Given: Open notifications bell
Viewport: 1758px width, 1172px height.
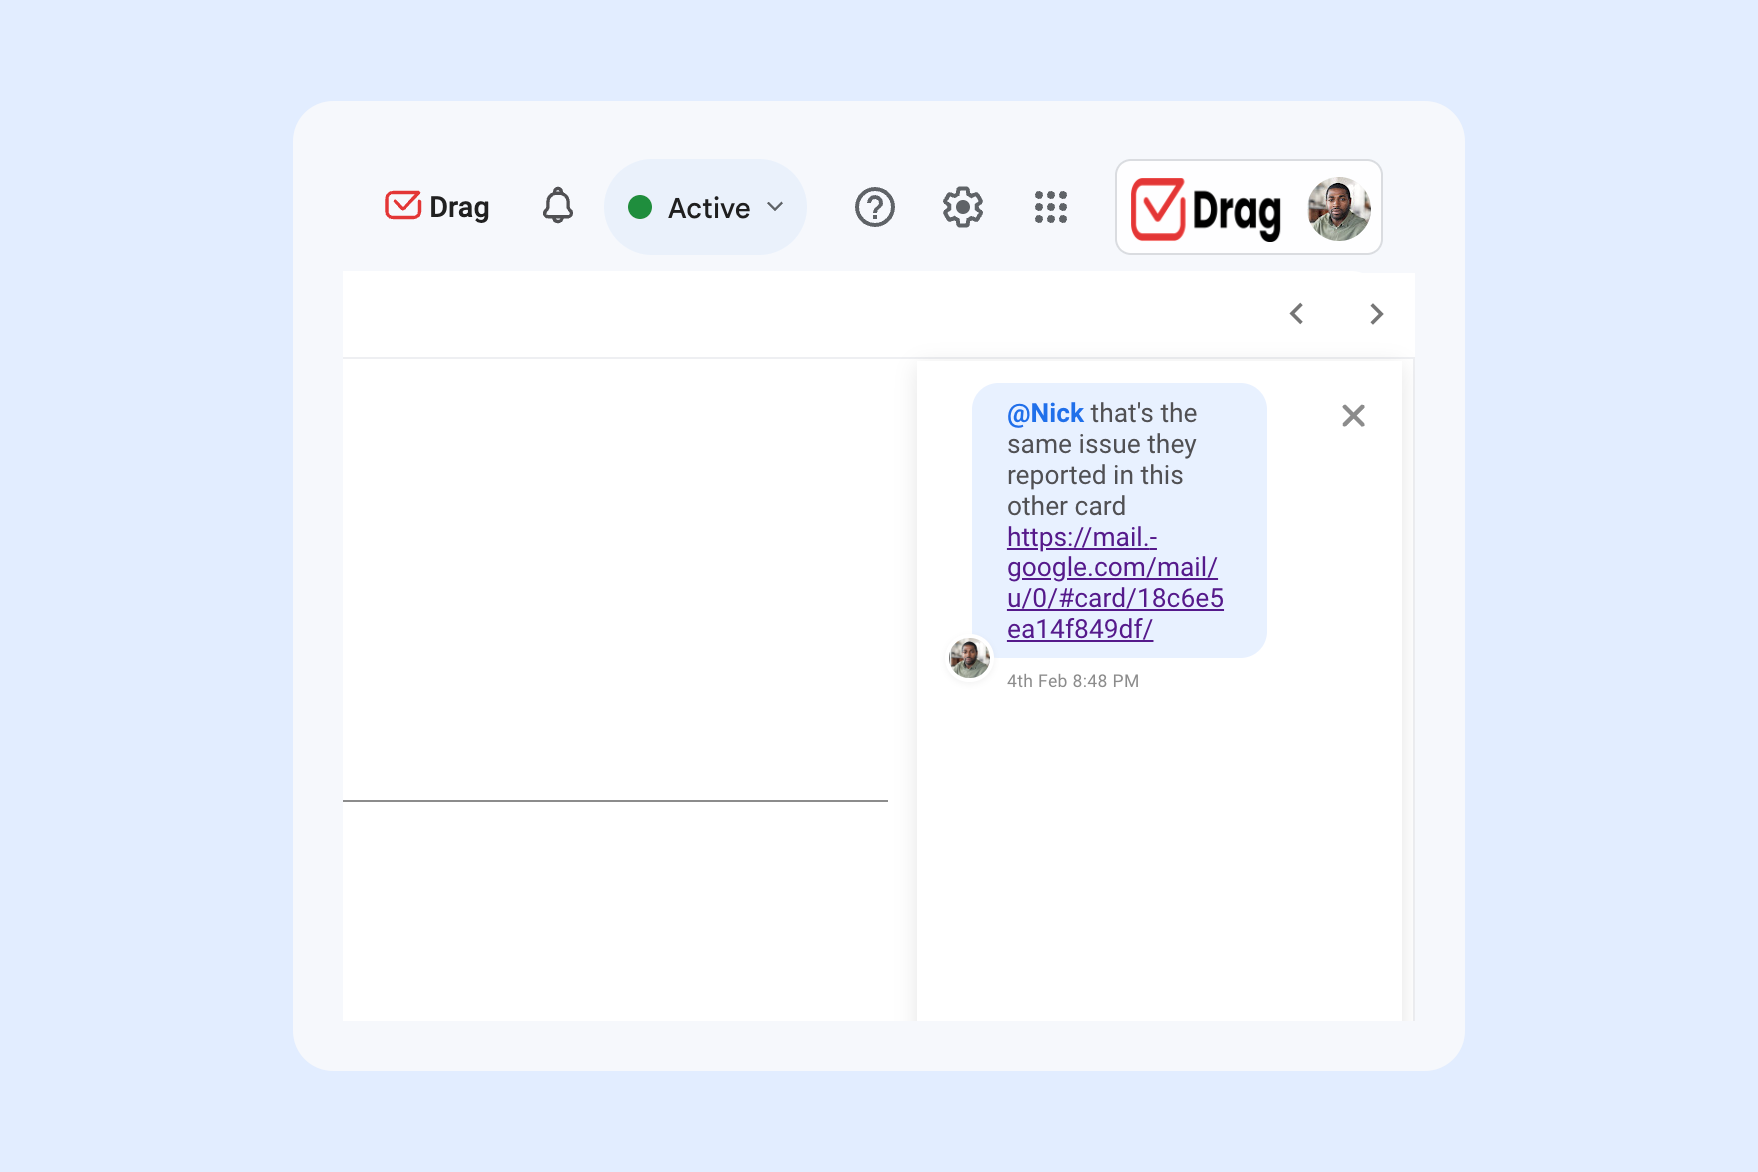Looking at the screenshot, I should (x=558, y=206).
